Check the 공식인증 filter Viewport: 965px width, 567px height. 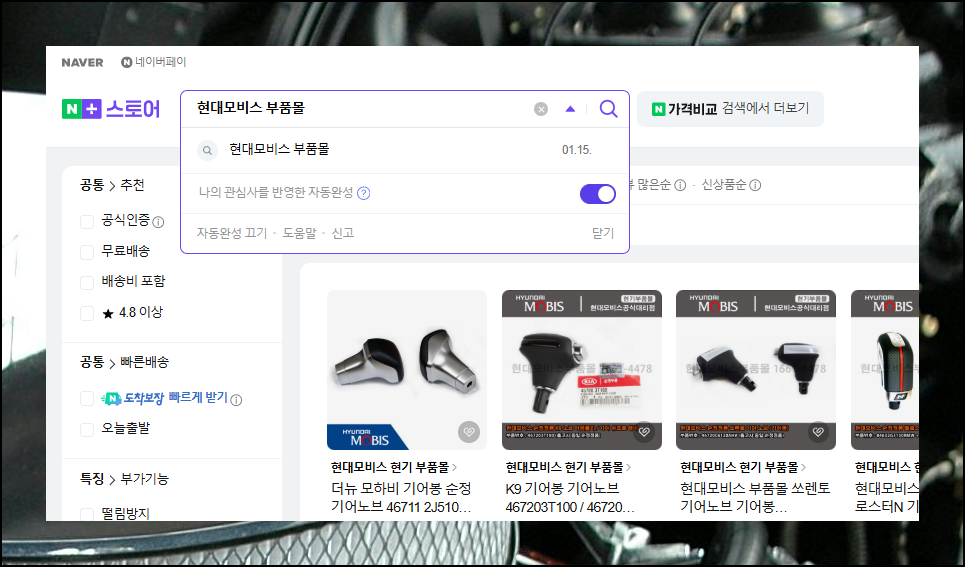87,222
